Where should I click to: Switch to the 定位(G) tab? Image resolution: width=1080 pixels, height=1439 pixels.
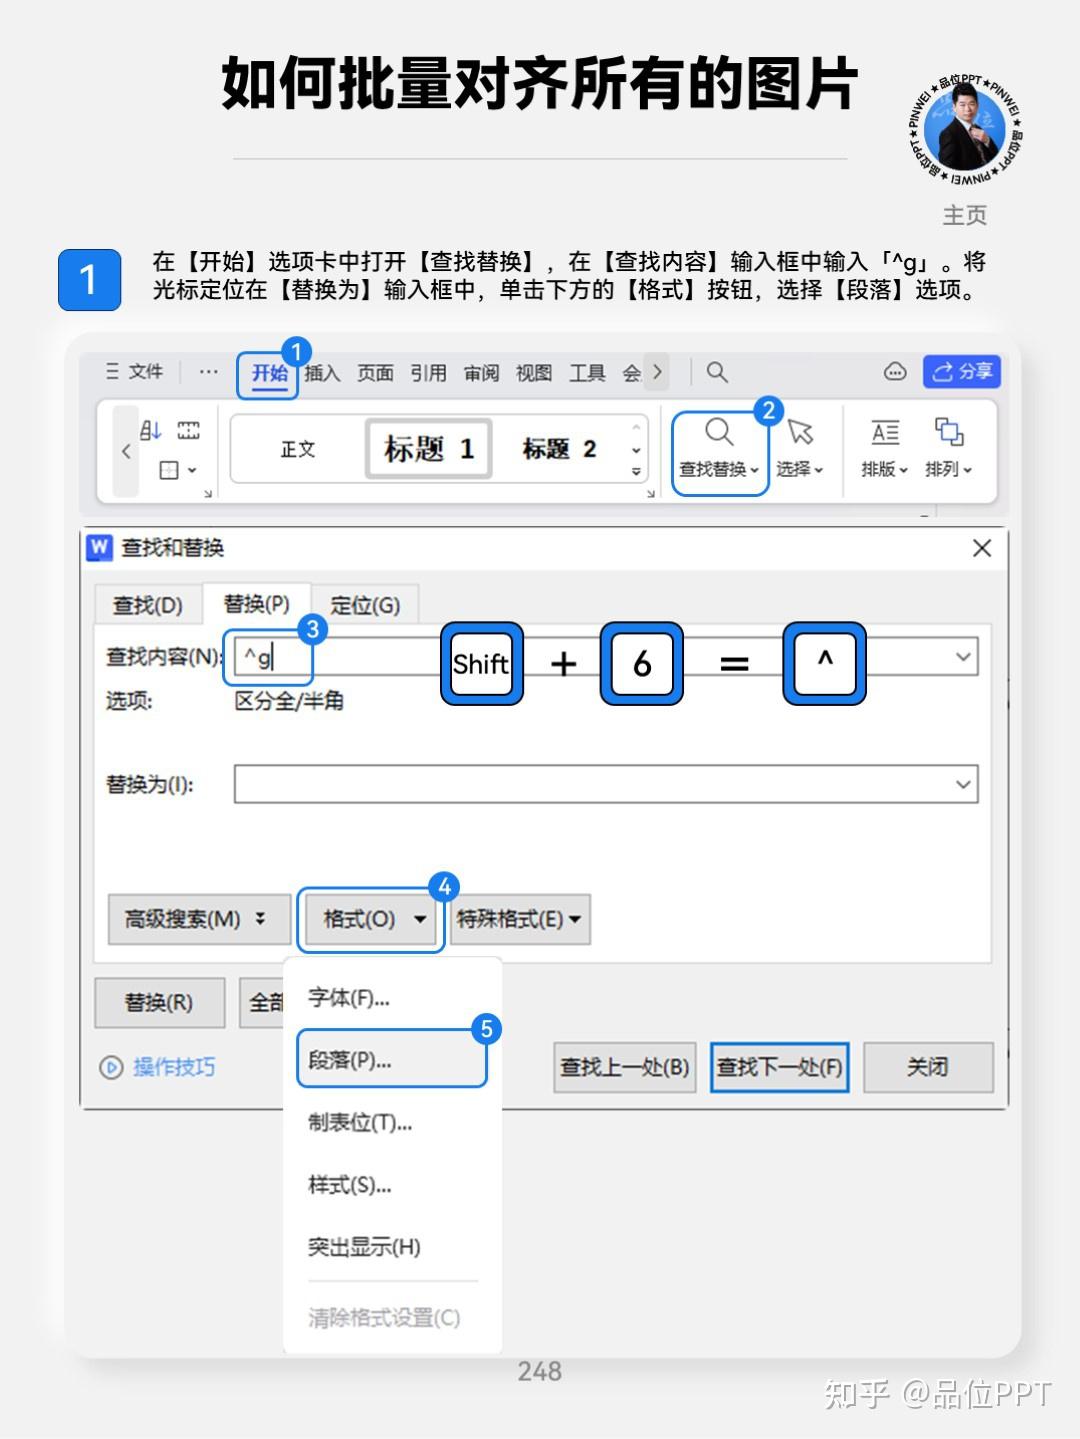click(366, 604)
